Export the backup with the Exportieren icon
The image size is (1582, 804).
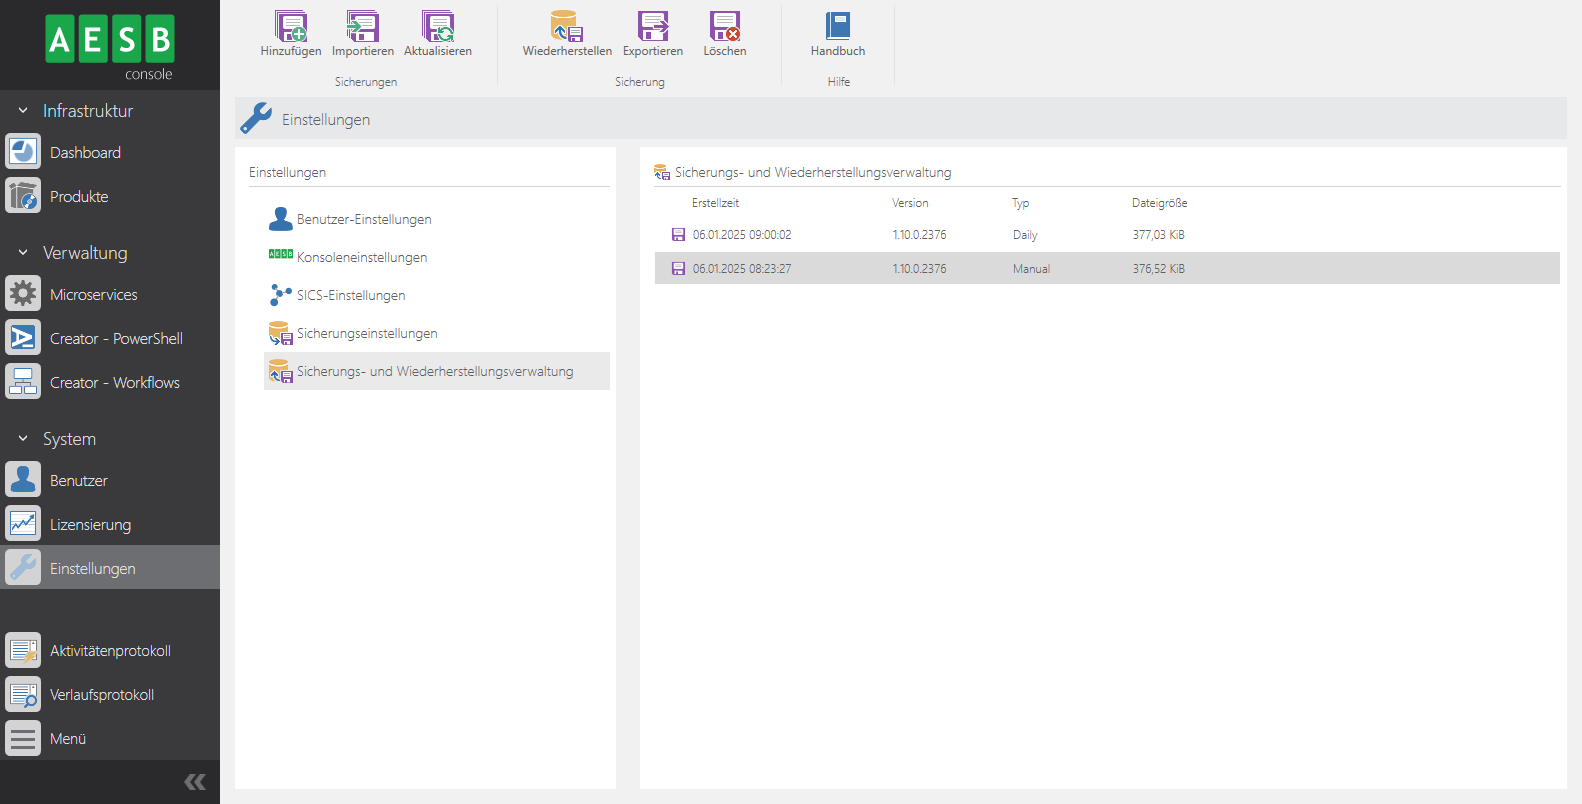[x=653, y=27]
